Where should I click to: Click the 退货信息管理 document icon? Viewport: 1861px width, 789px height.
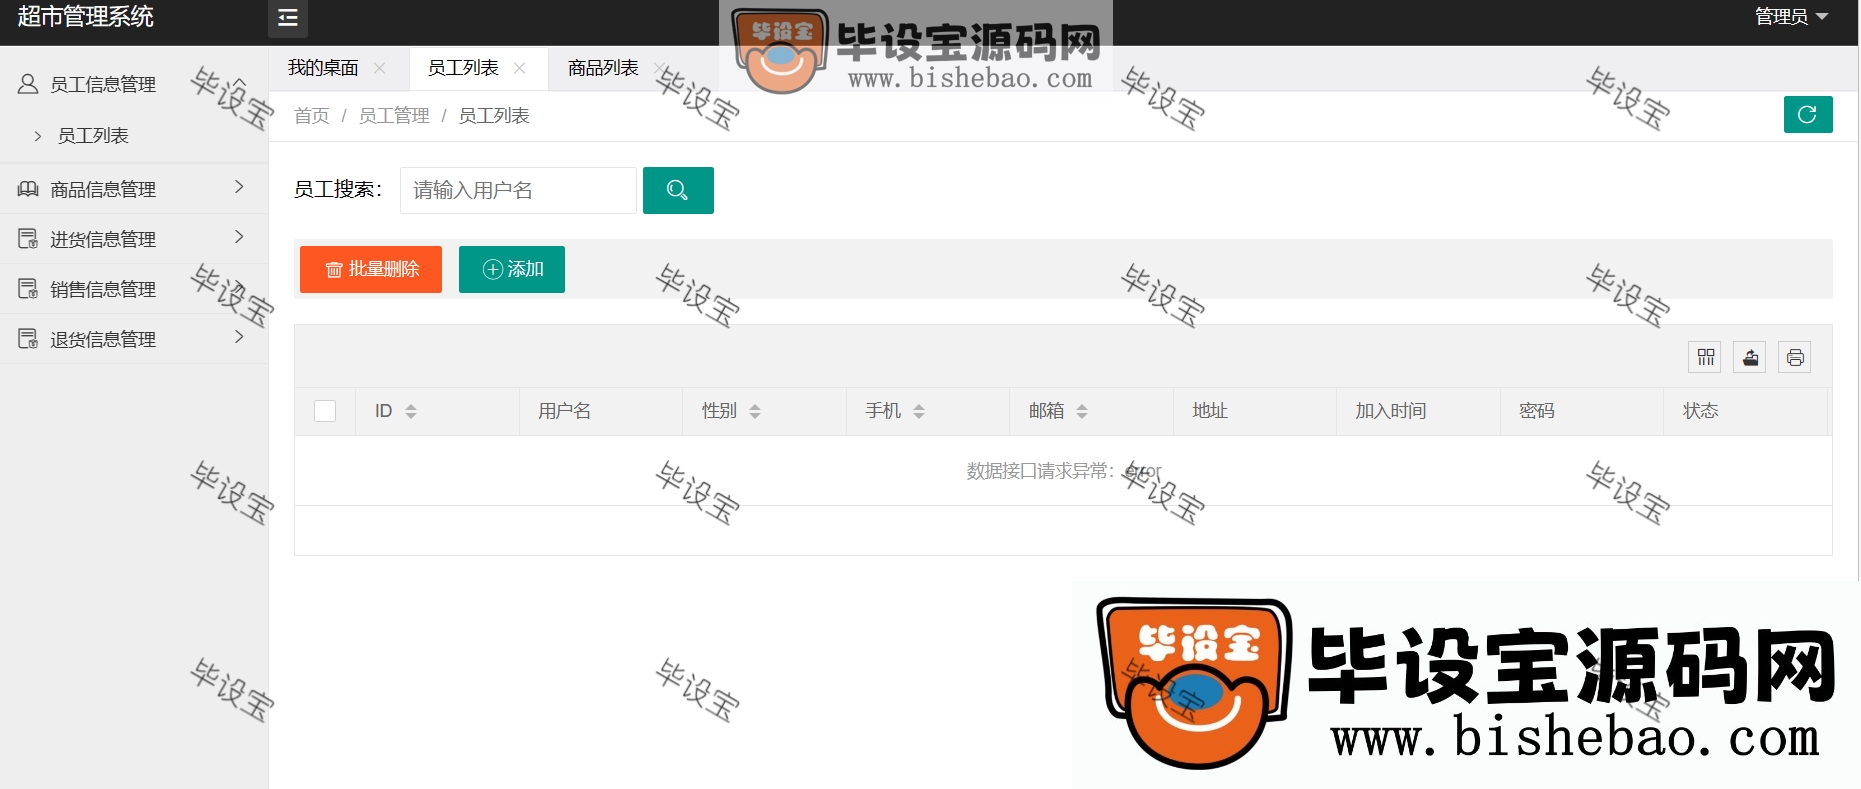[x=28, y=339]
